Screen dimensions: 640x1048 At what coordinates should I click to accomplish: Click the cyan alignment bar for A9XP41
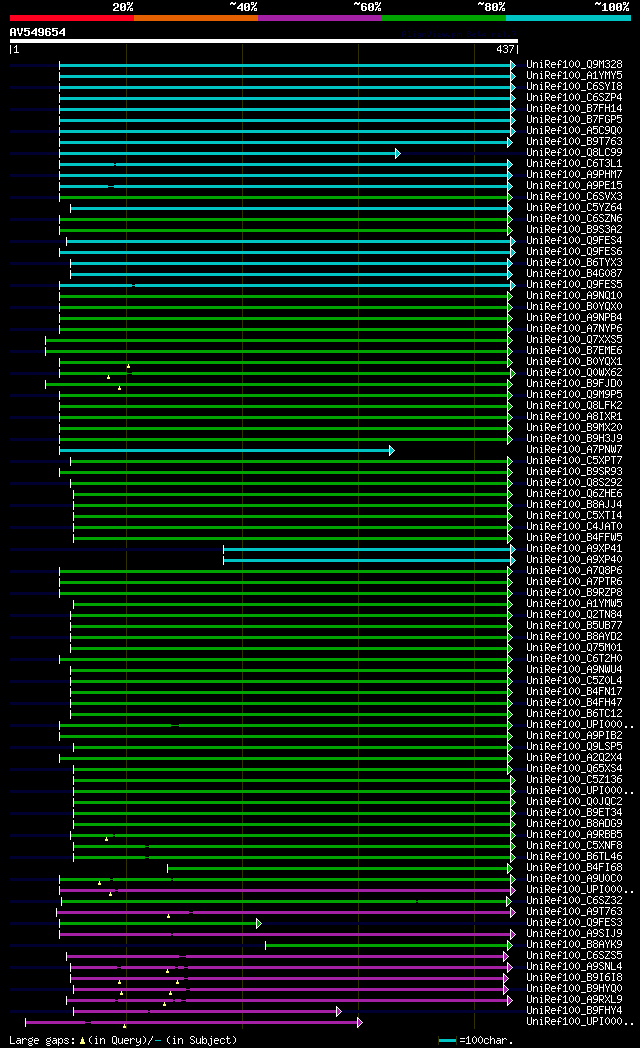pos(369,549)
